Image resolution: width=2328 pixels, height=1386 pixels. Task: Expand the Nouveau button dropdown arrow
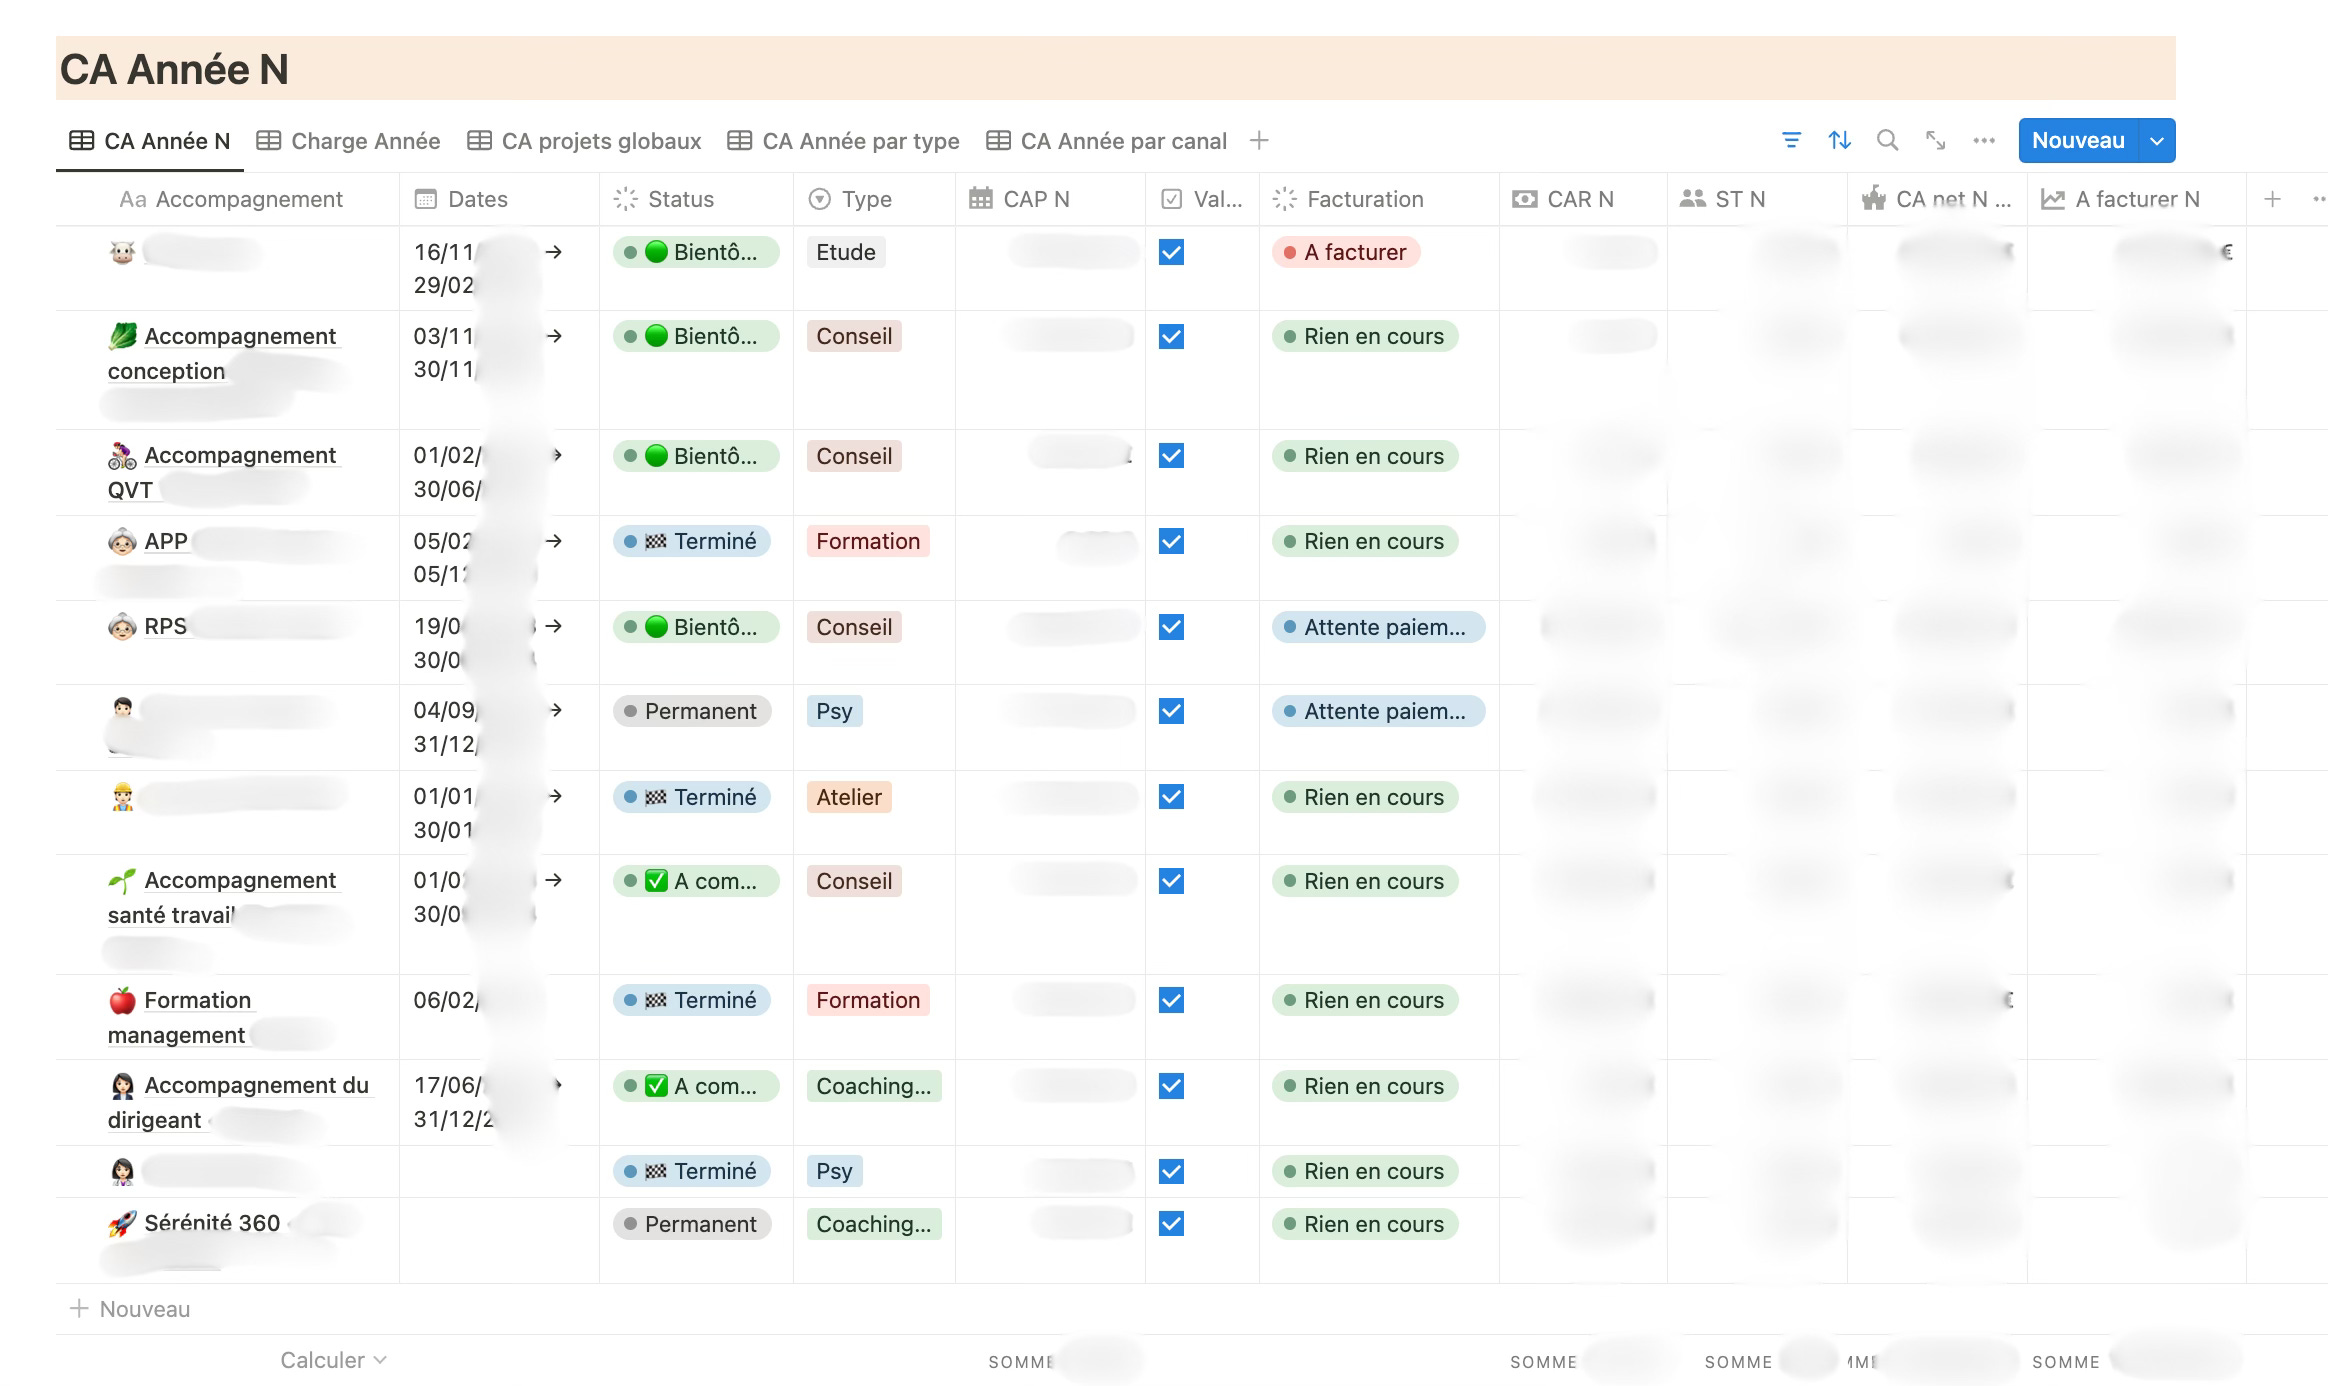click(x=2157, y=141)
